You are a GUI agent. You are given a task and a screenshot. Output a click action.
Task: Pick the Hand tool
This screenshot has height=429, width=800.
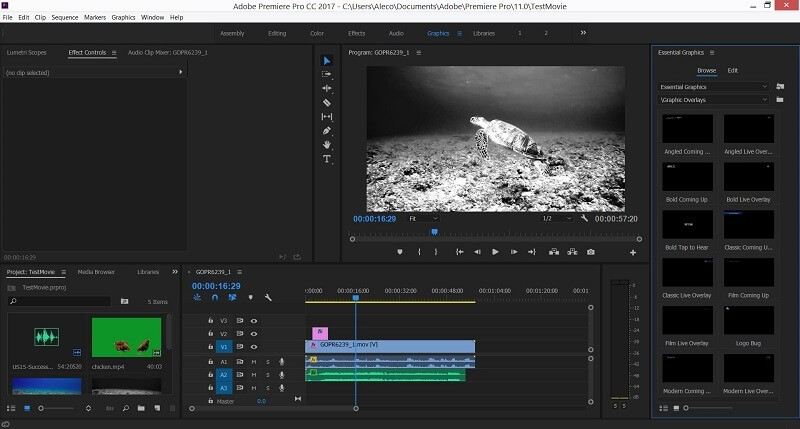tap(326, 145)
